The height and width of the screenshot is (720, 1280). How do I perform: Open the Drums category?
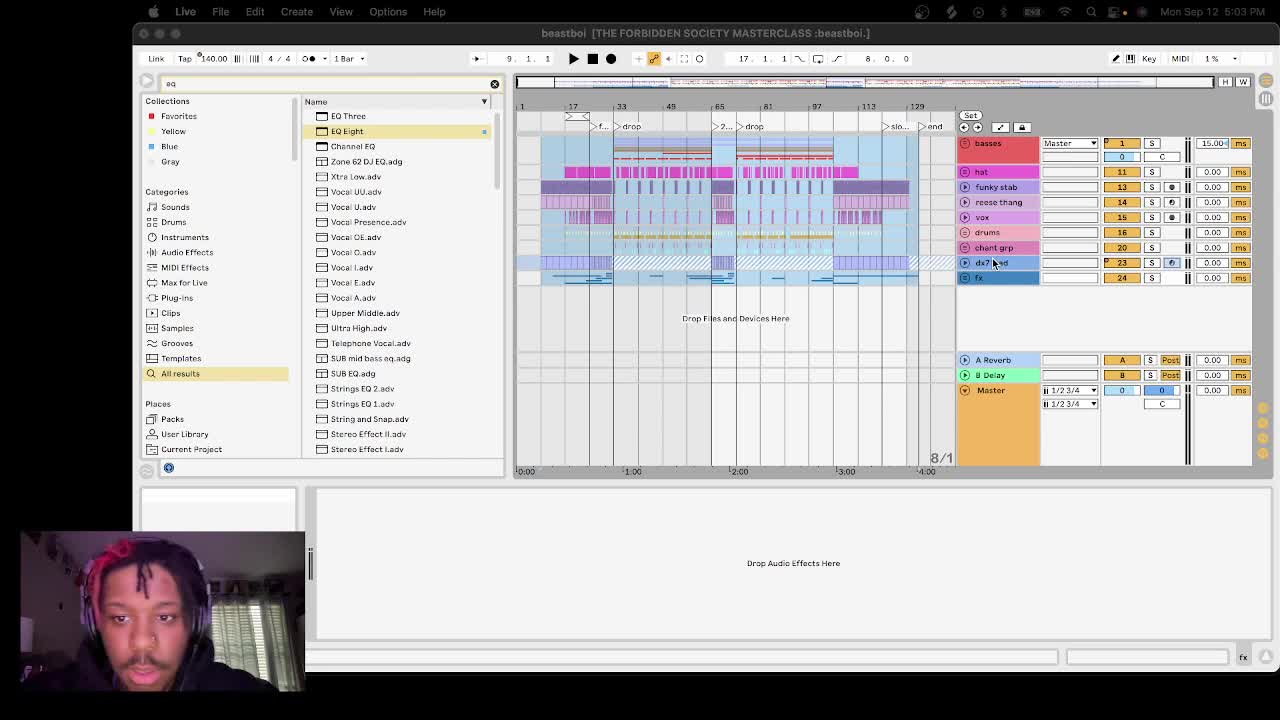click(x=174, y=222)
